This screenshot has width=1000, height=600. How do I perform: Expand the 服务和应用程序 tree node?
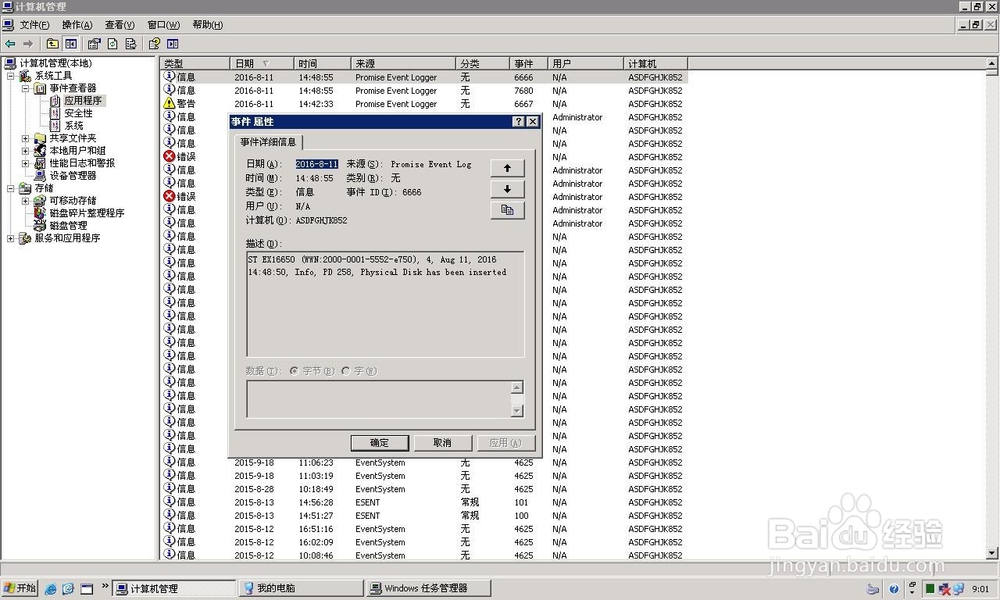pyautogui.click(x=10, y=238)
